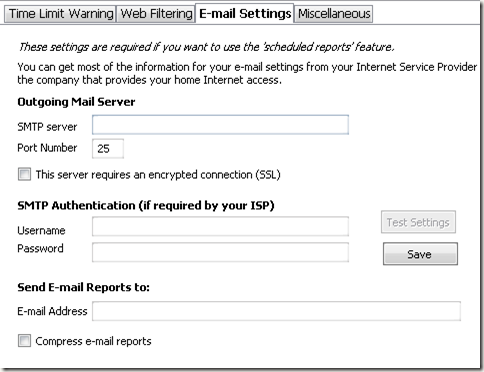Focus the Port Number field showing 25
484x372 pixels.
tap(108, 148)
